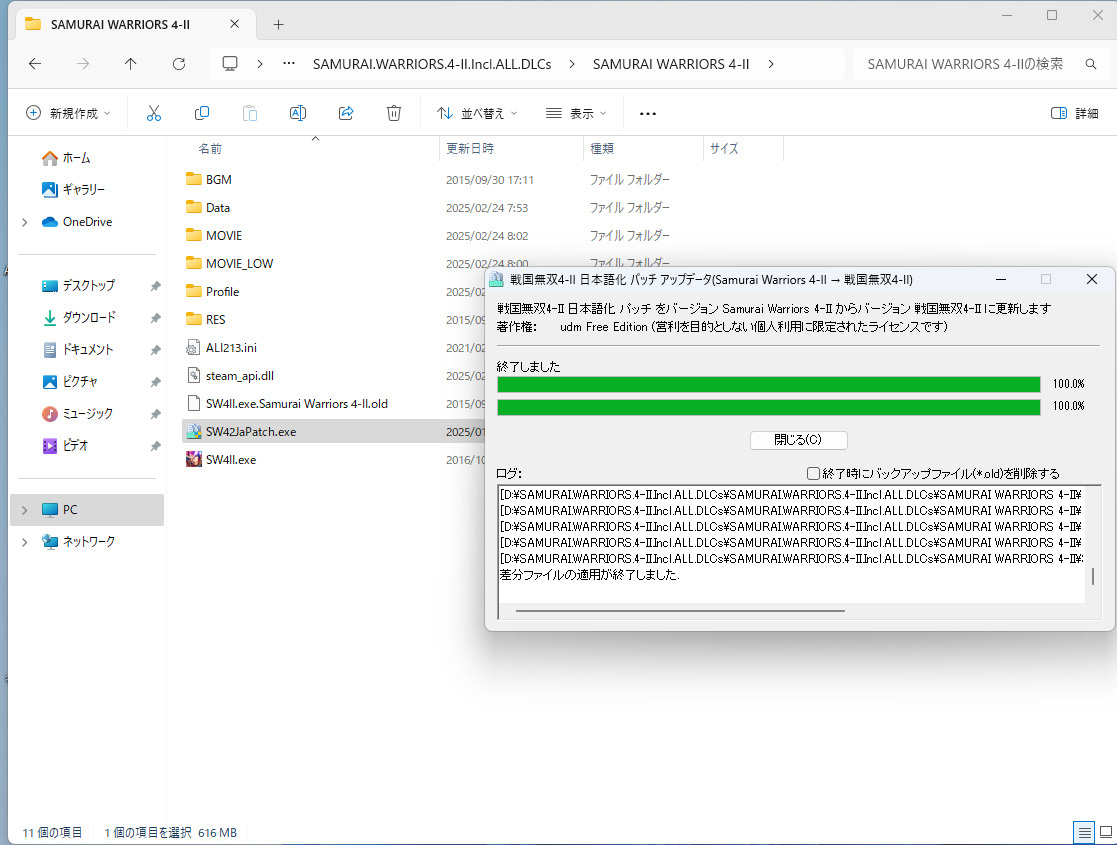The image size is (1117, 845).
Task: Click the search magnifier icon
Action: [x=1091, y=64]
